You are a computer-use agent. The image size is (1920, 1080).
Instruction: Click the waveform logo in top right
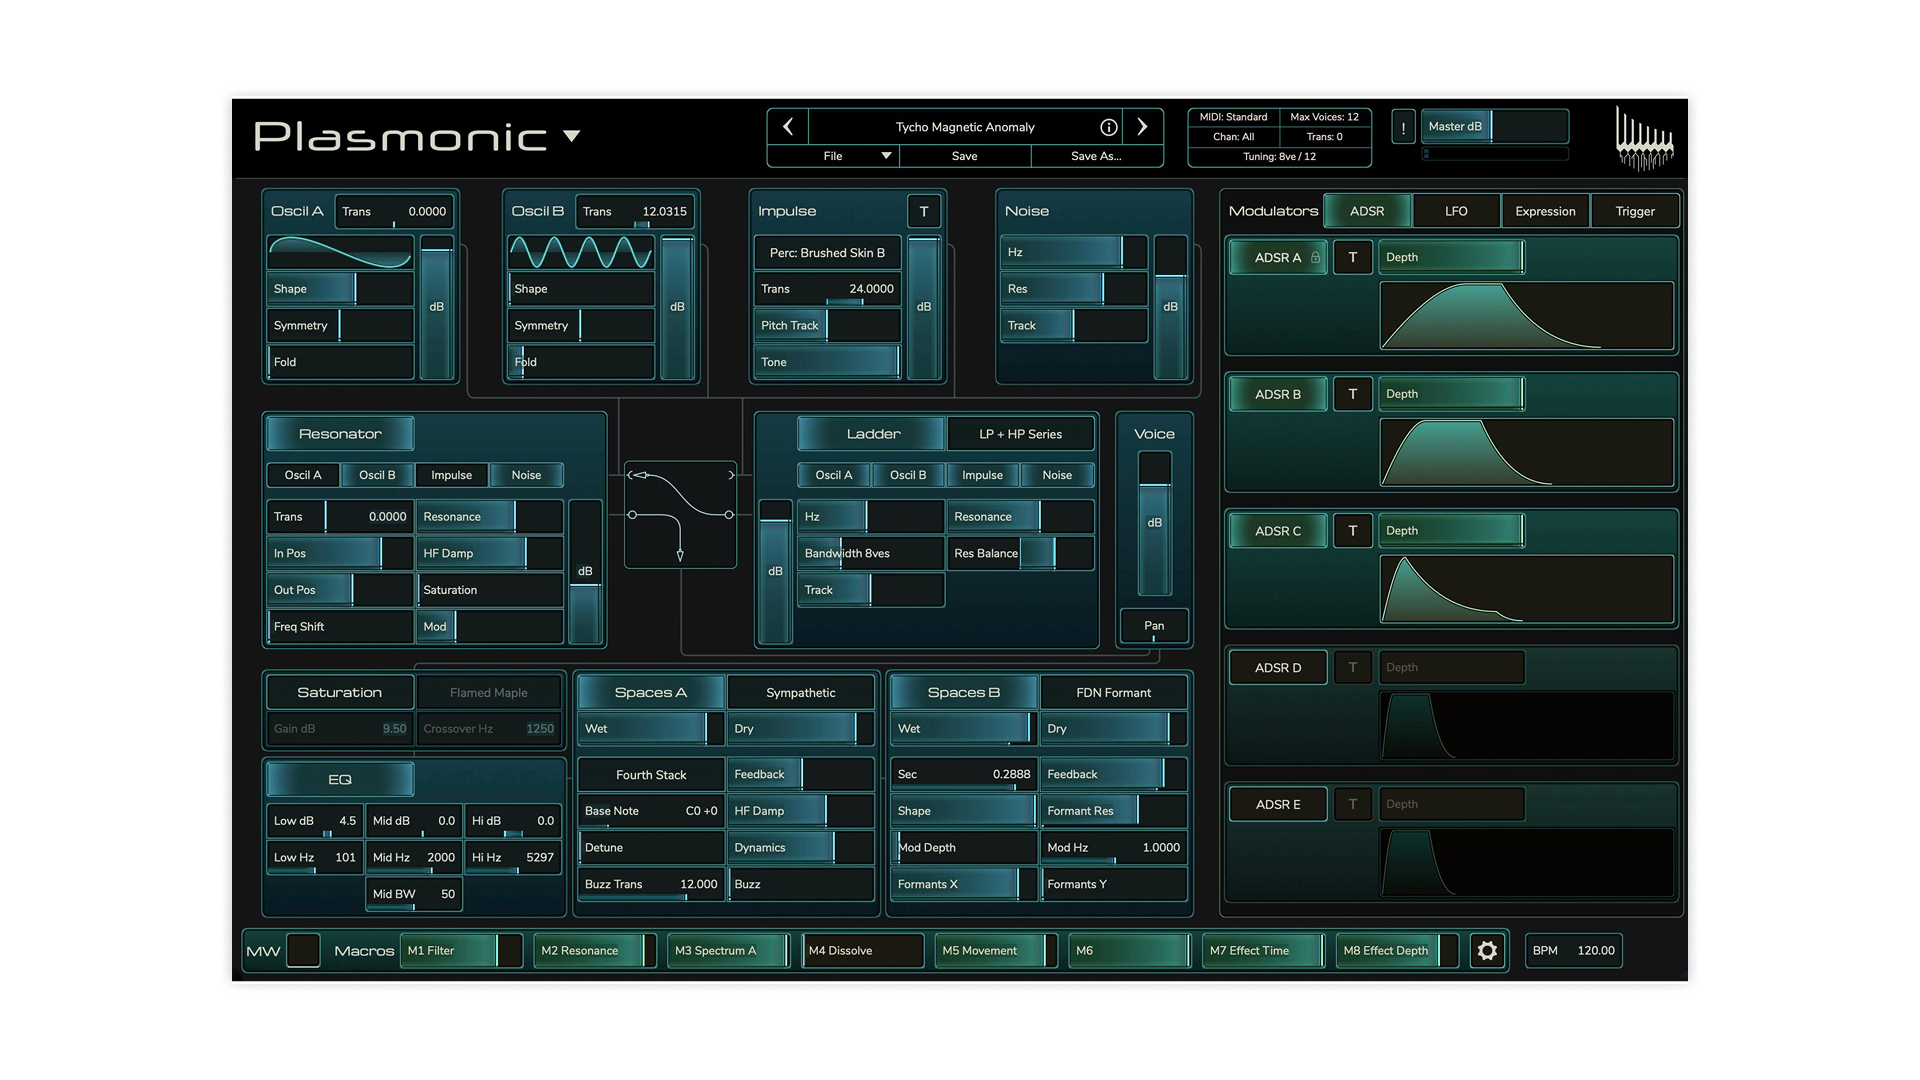click(1644, 140)
